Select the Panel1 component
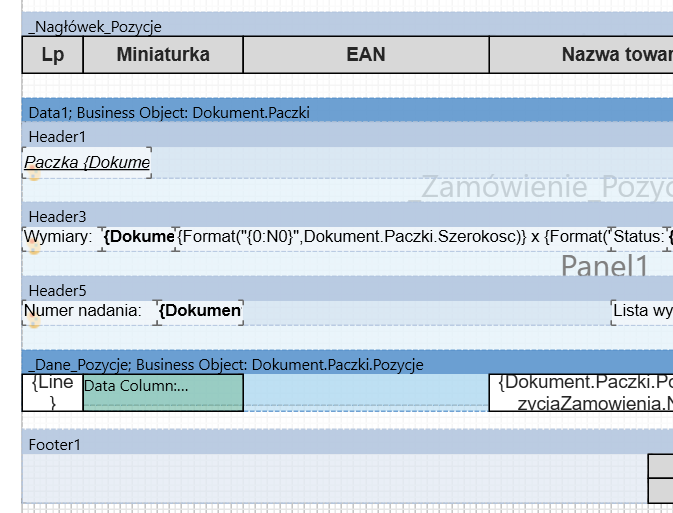 [x=604, y=266]
